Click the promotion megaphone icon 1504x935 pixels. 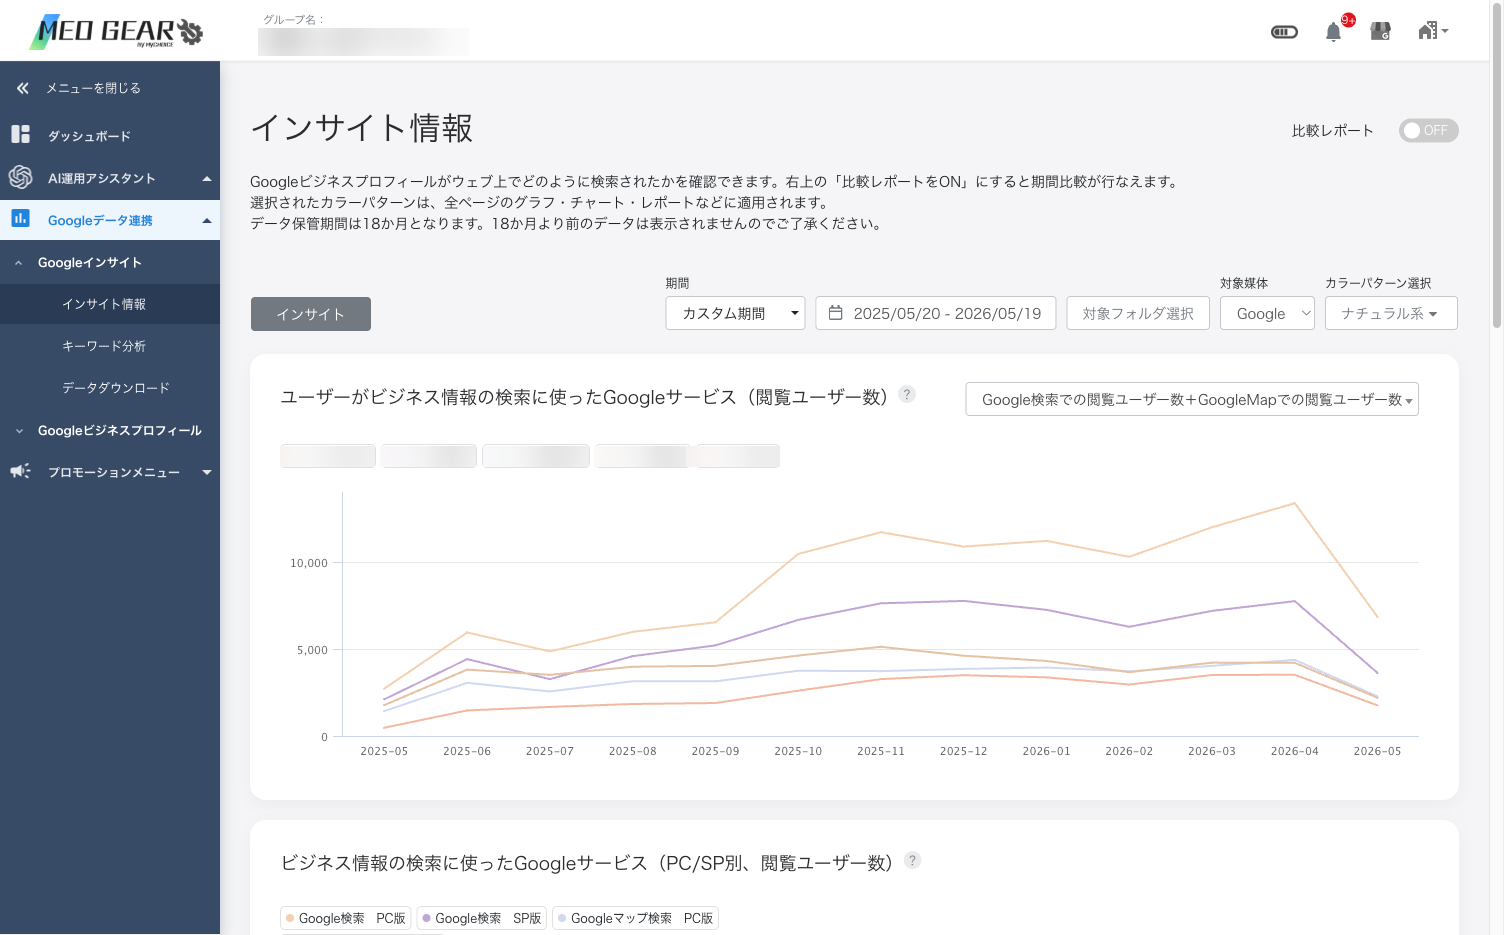pos(20,471)
